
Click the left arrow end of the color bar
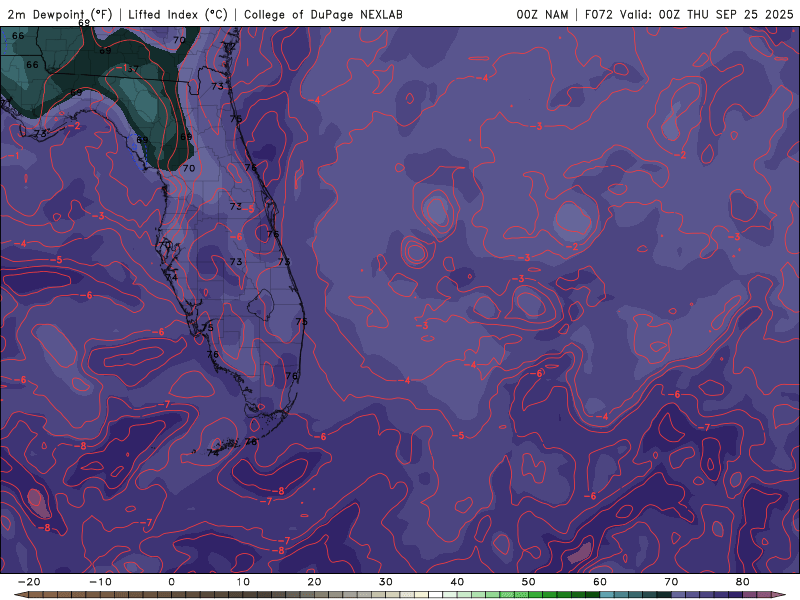(20, 595)
